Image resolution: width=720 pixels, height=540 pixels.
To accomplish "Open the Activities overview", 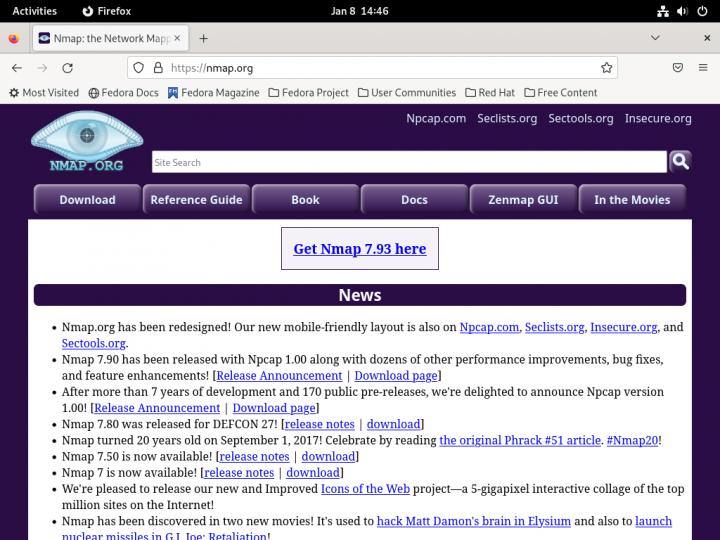I will (x=34, y=11).
